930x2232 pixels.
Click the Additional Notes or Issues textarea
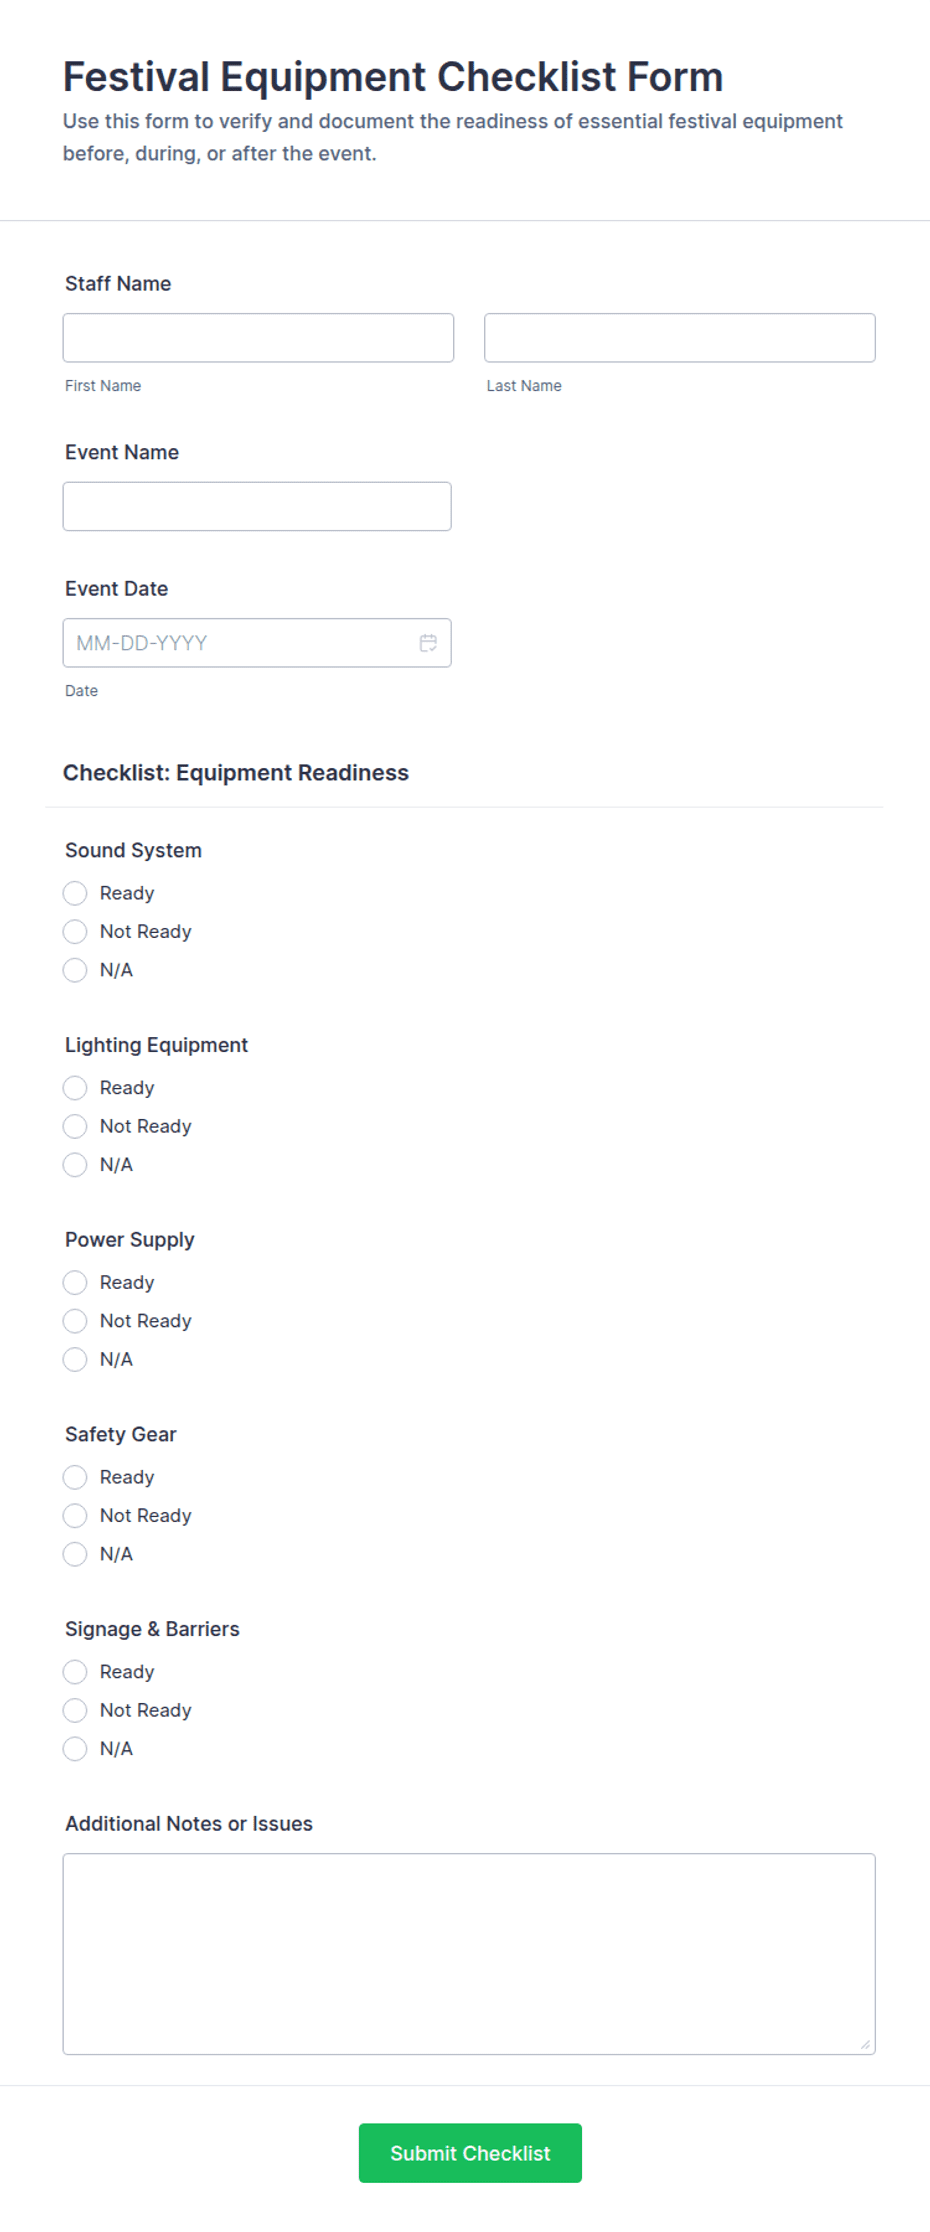coord(469,1954)
